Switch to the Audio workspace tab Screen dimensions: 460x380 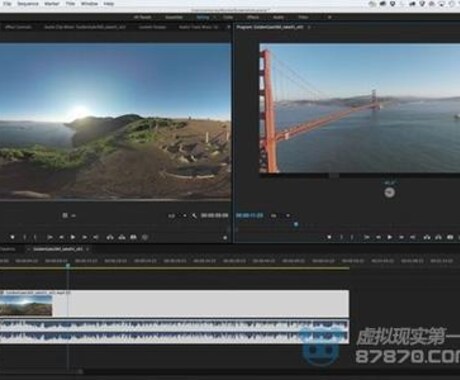coord(278,17)
